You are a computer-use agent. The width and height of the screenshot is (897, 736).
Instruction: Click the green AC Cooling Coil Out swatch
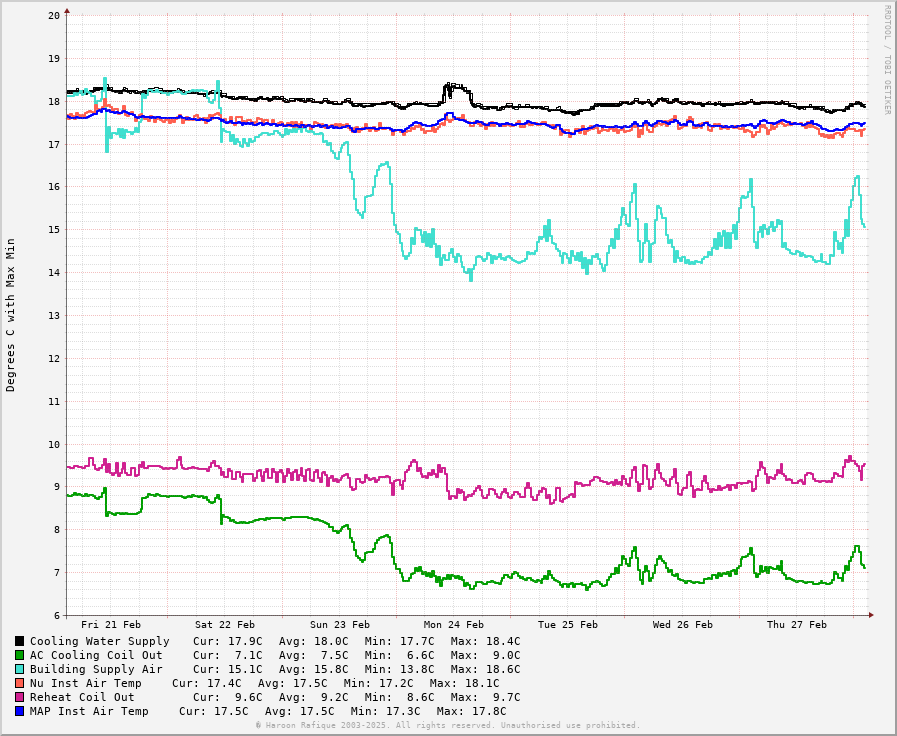pos(19,655)
